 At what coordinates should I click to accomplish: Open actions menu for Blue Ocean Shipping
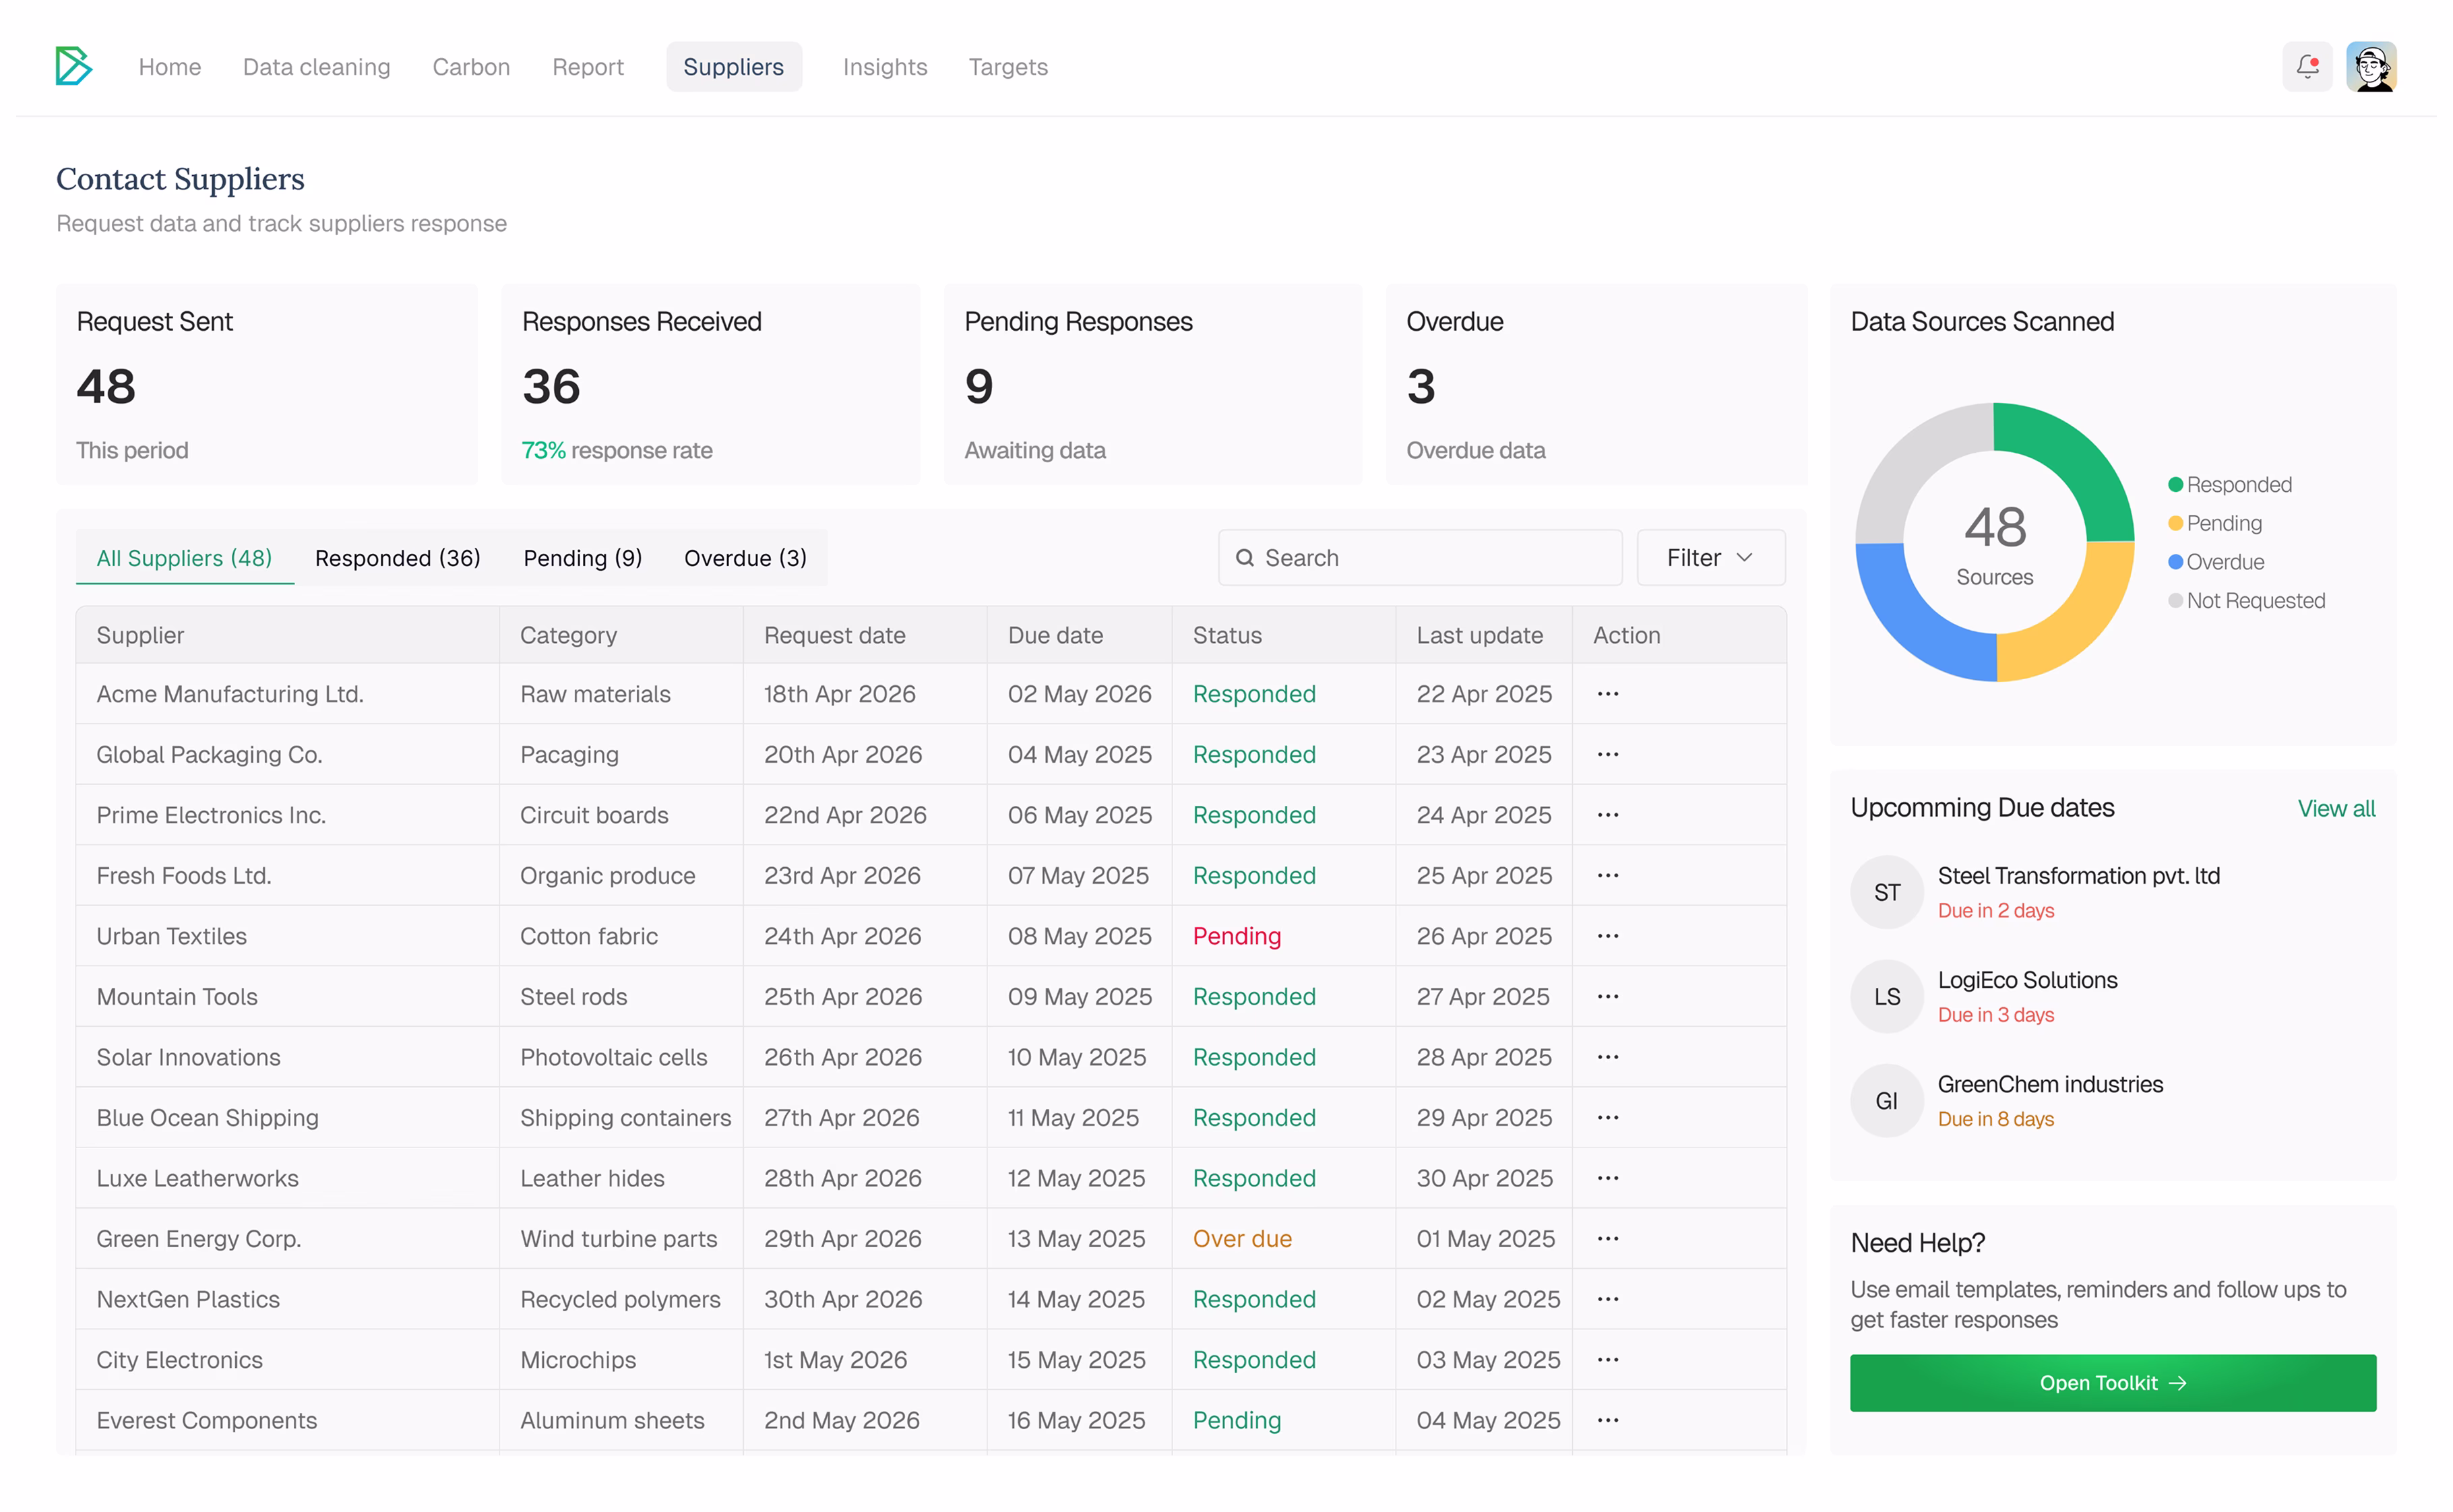click(1607, 1117)
